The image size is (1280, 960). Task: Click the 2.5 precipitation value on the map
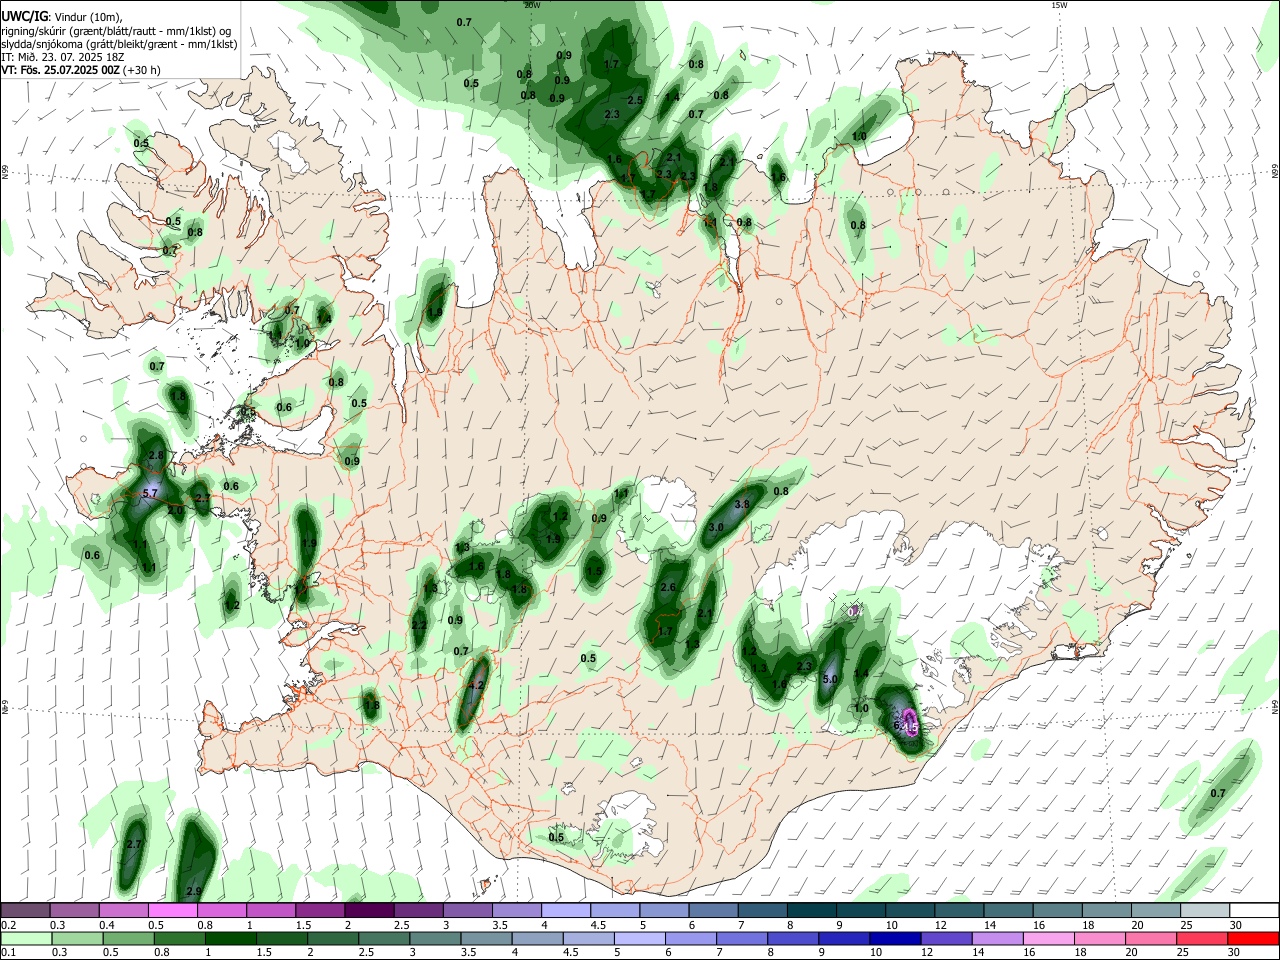click(635, 101)
